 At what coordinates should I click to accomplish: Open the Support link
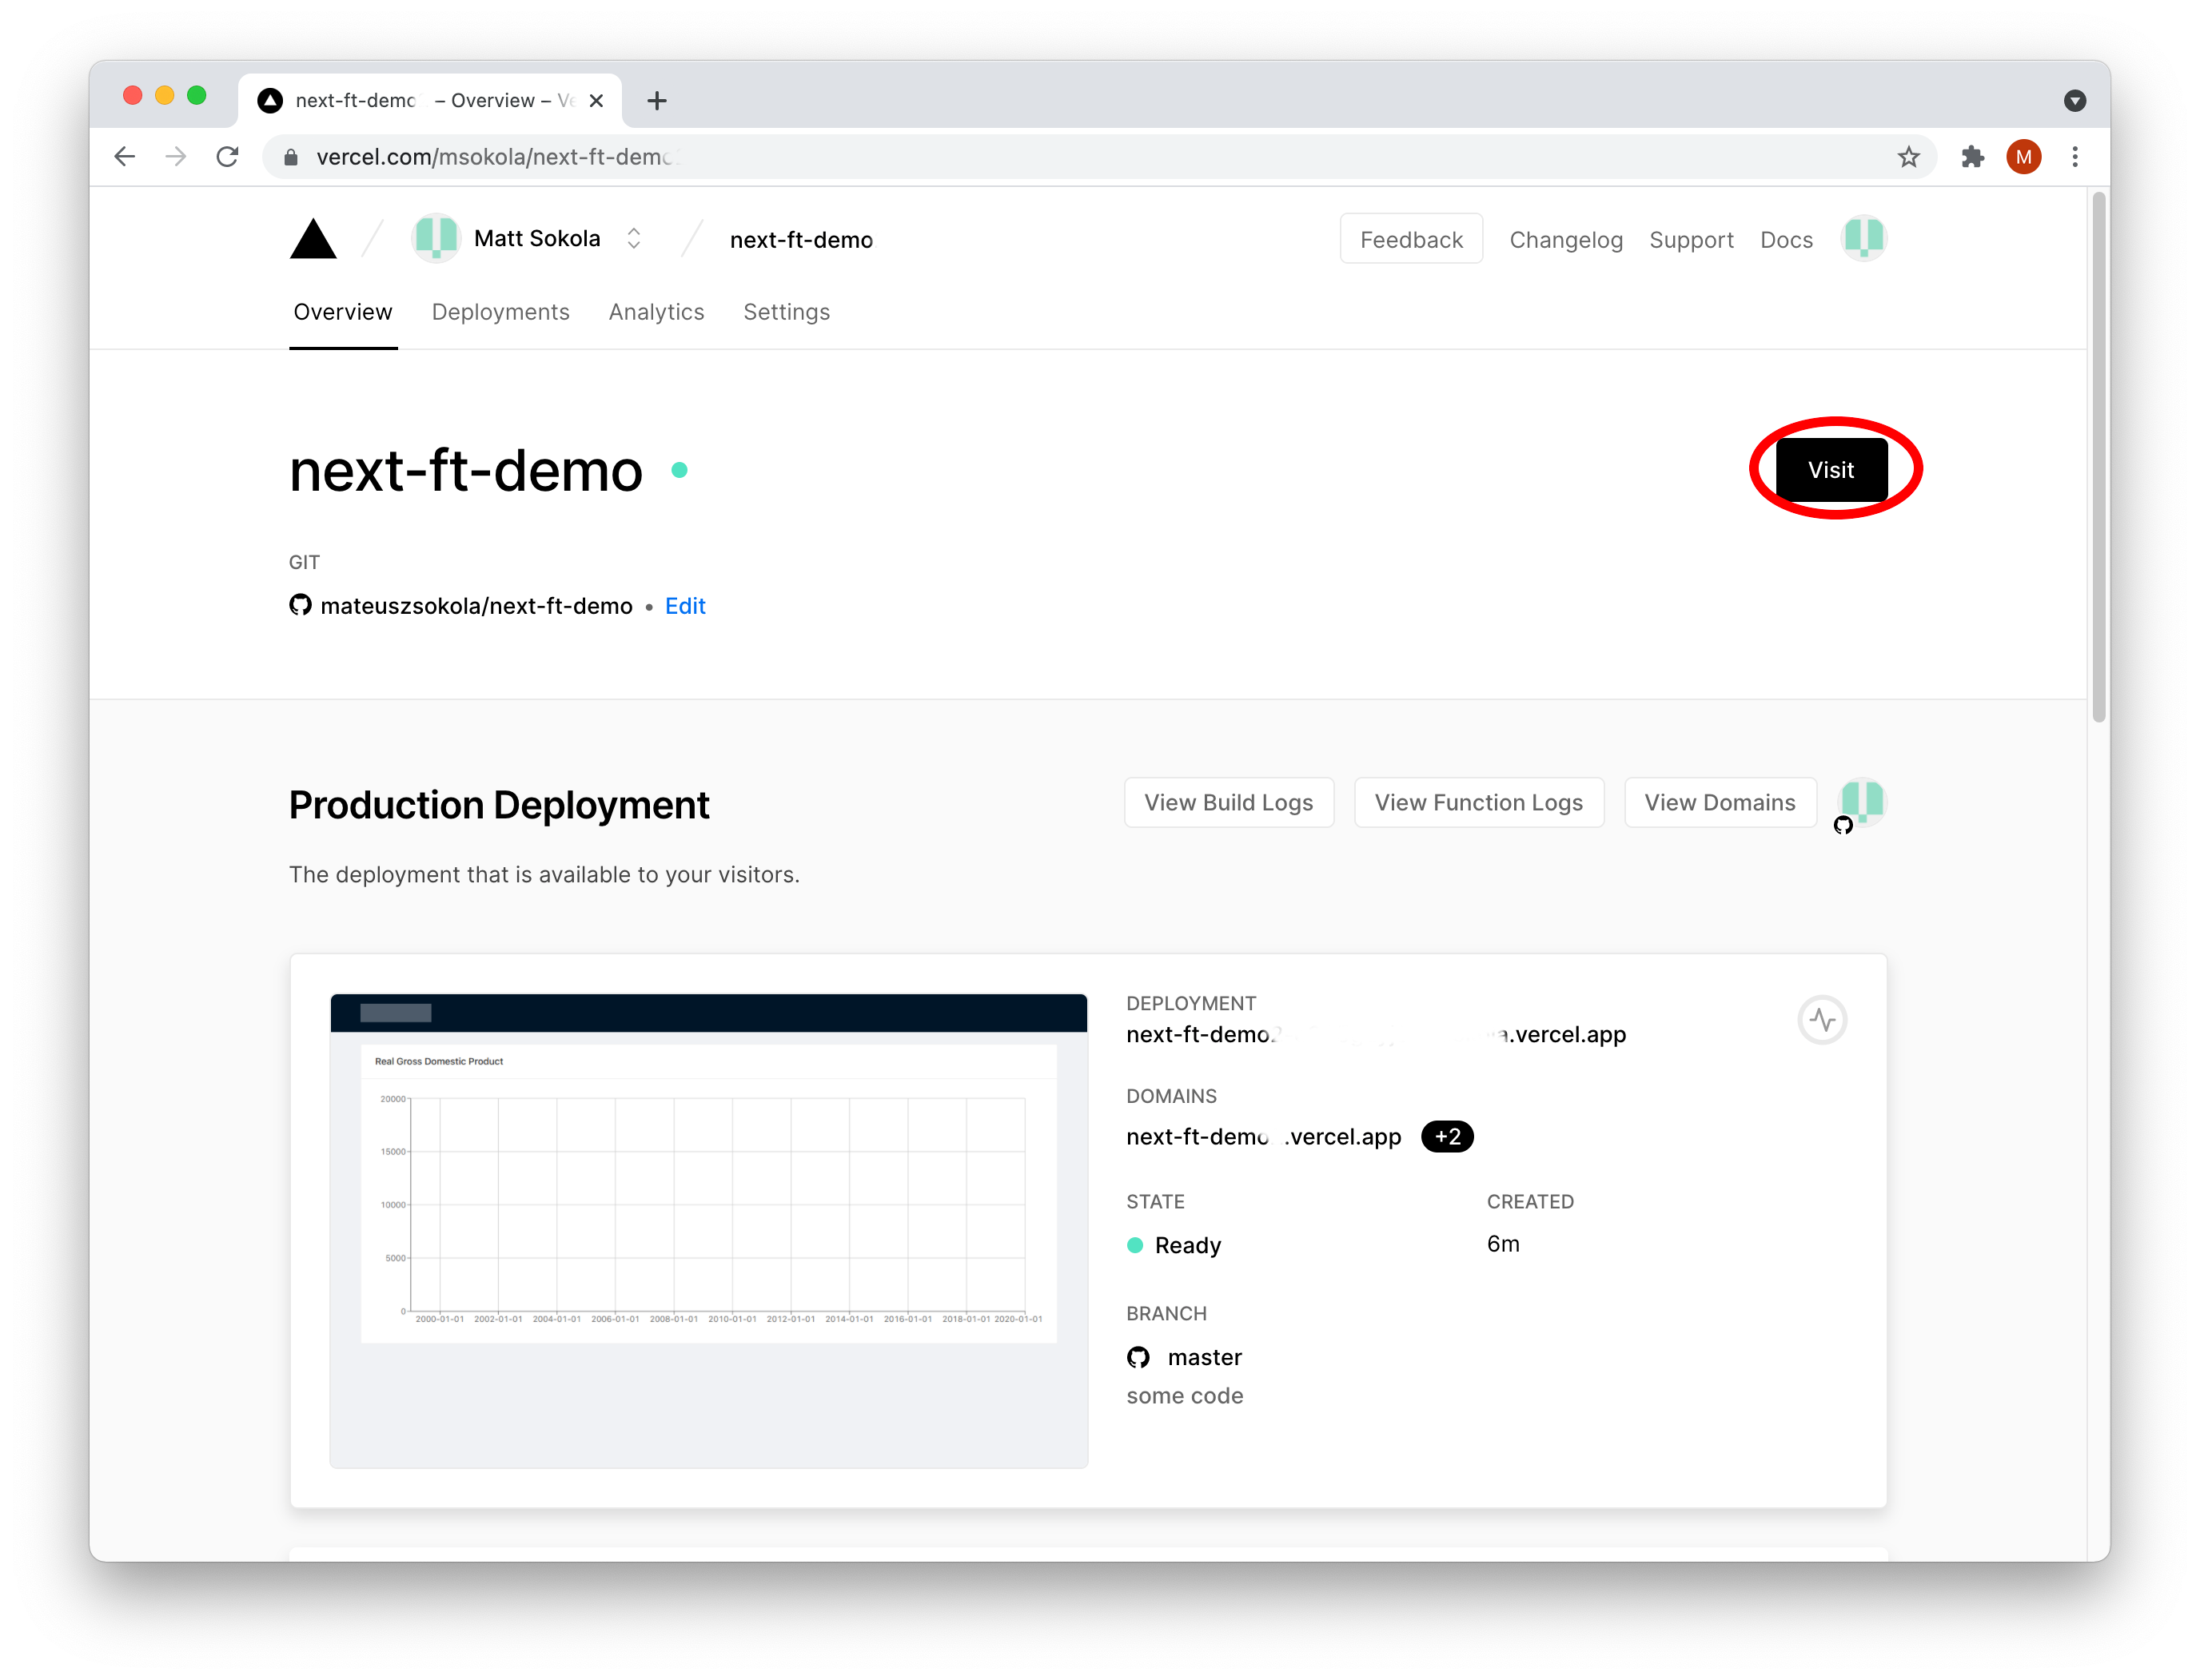pos(1691,240)
